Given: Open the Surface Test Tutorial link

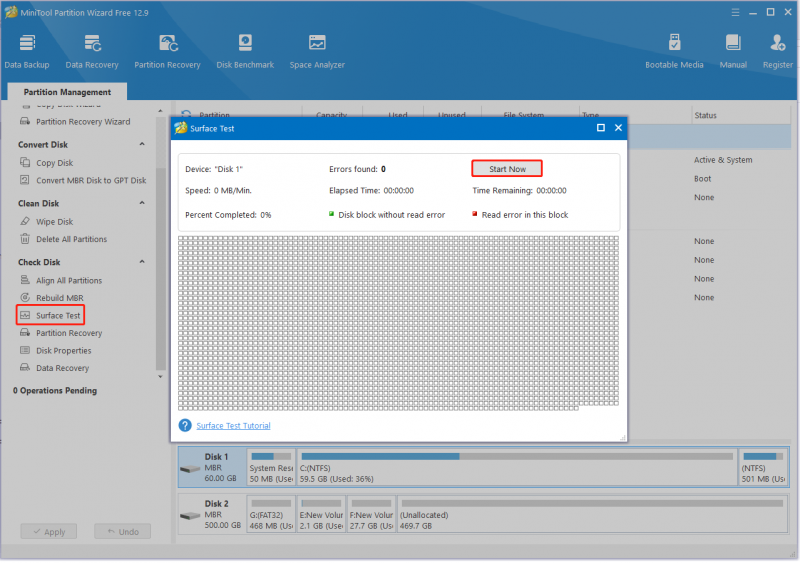Looking at the screenshot, I should tap(233, 426).
